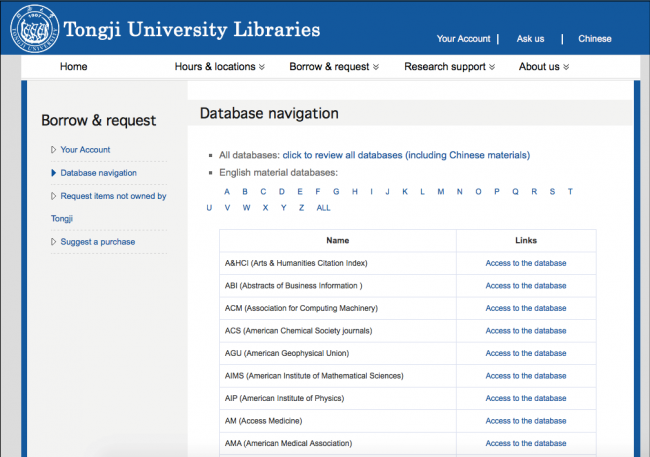Open Your Account in the top header

click(463, 39)
